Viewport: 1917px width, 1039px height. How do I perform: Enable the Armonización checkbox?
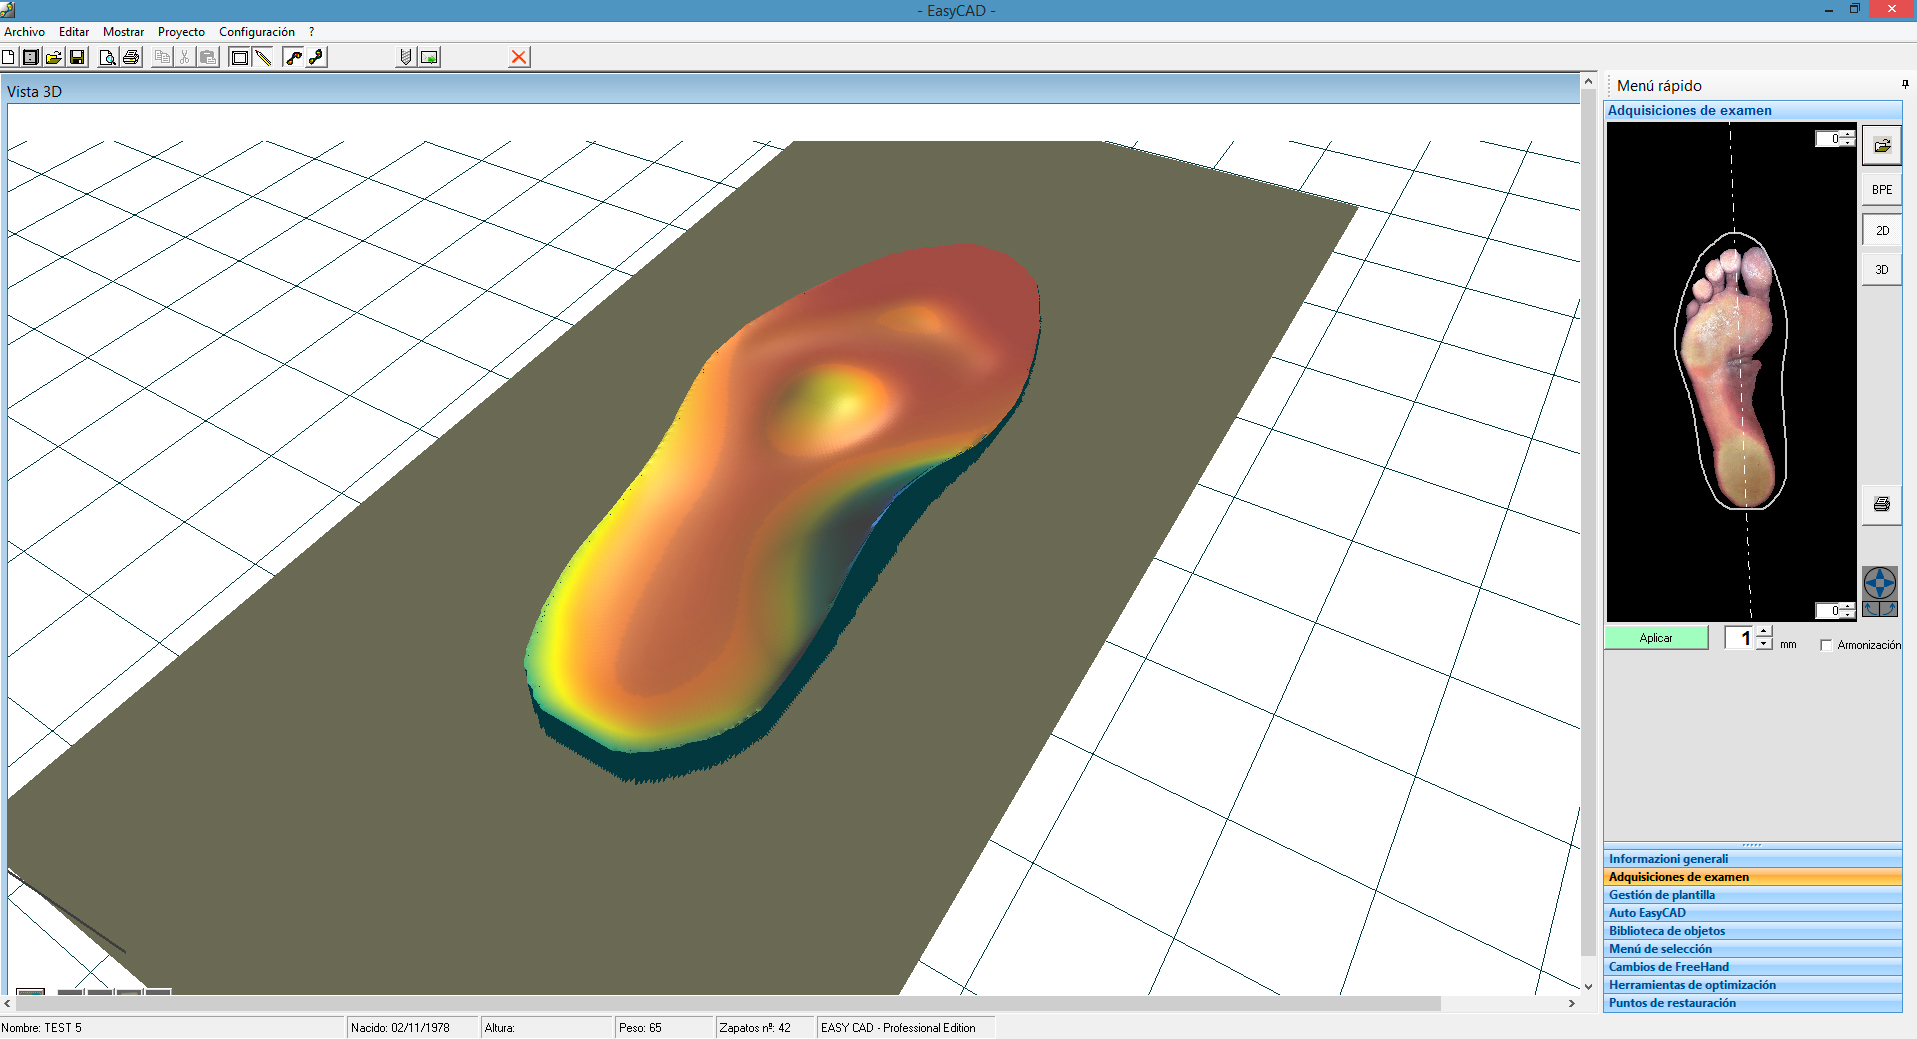1826,646
